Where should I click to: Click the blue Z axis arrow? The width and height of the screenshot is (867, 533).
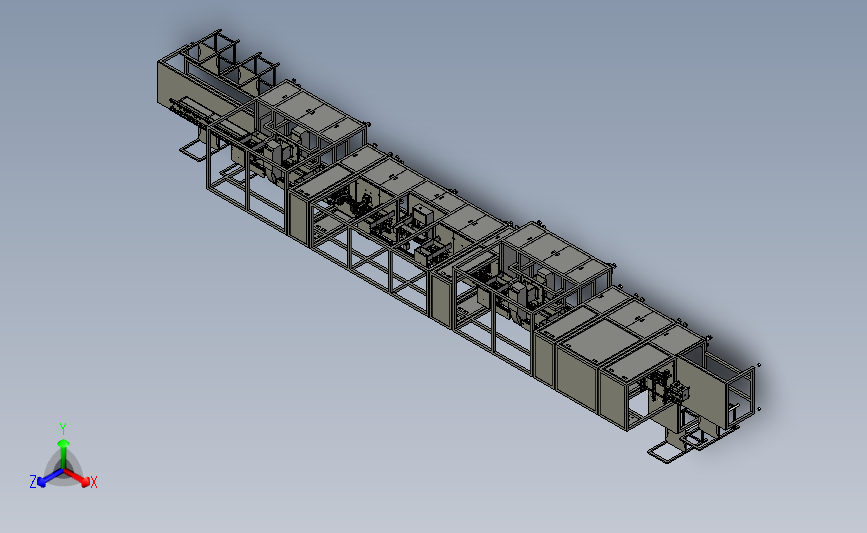(50, 478)
